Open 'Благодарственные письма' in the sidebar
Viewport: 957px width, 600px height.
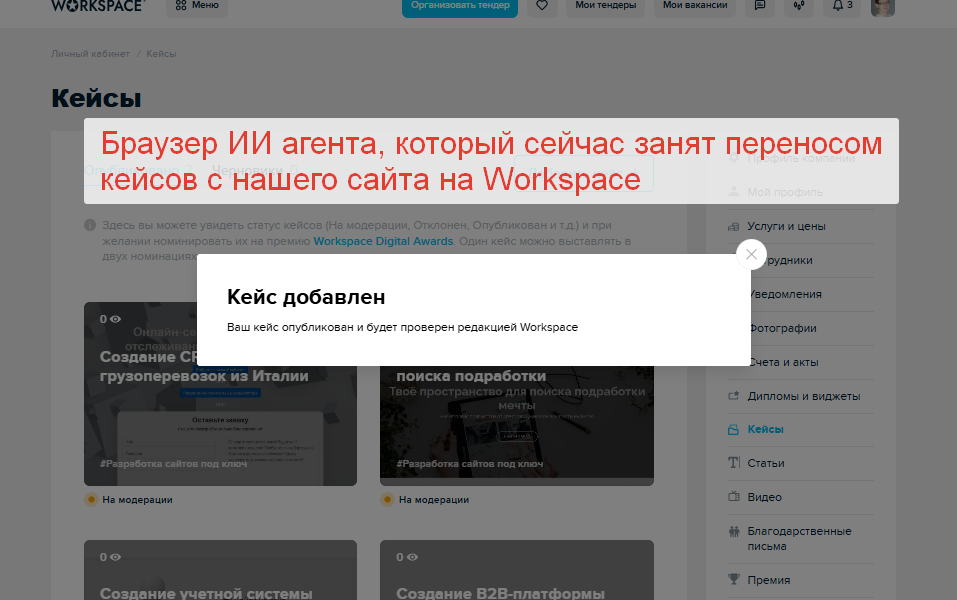800,539
